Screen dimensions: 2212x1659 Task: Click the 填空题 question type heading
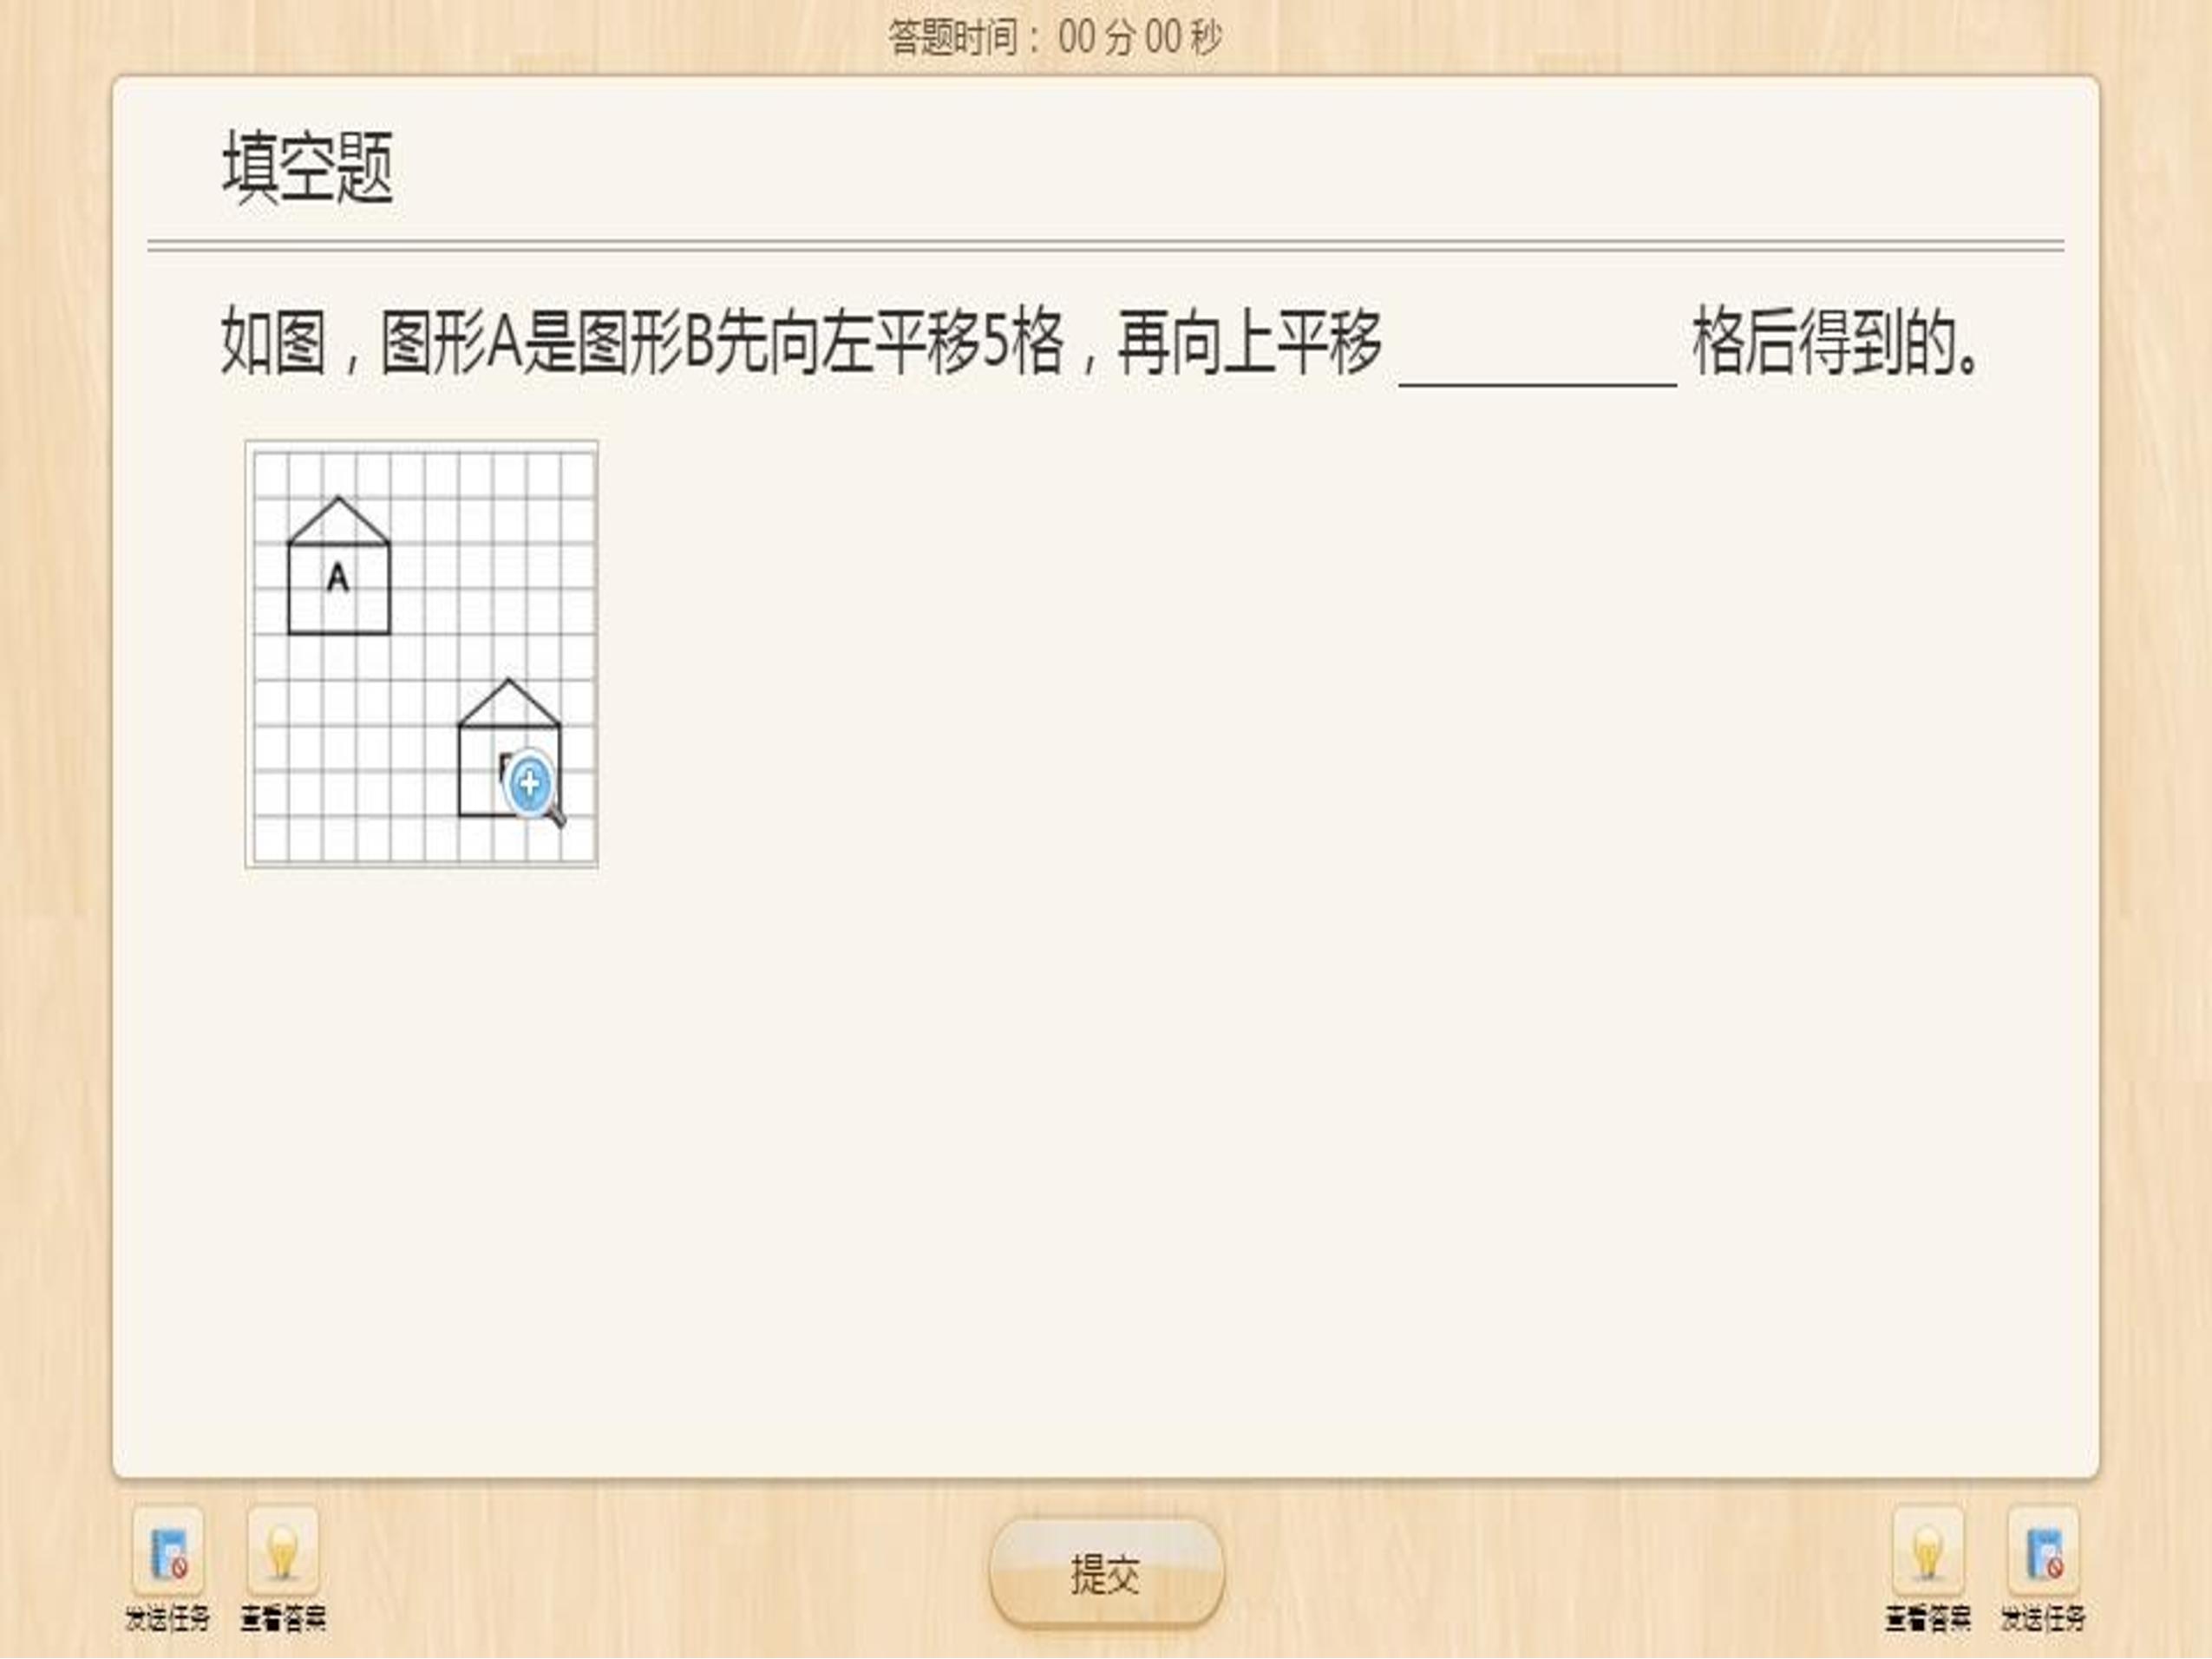(x=307, y=167)
